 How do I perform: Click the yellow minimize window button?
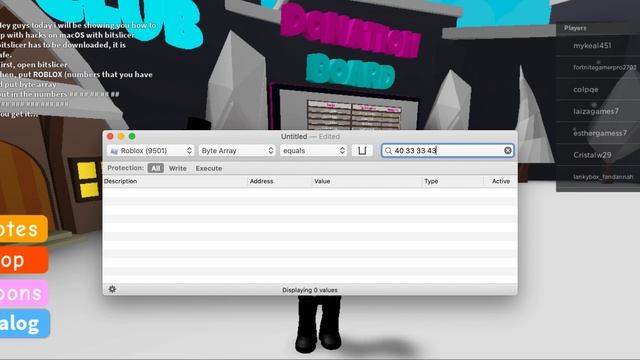[x=121, y=136]
